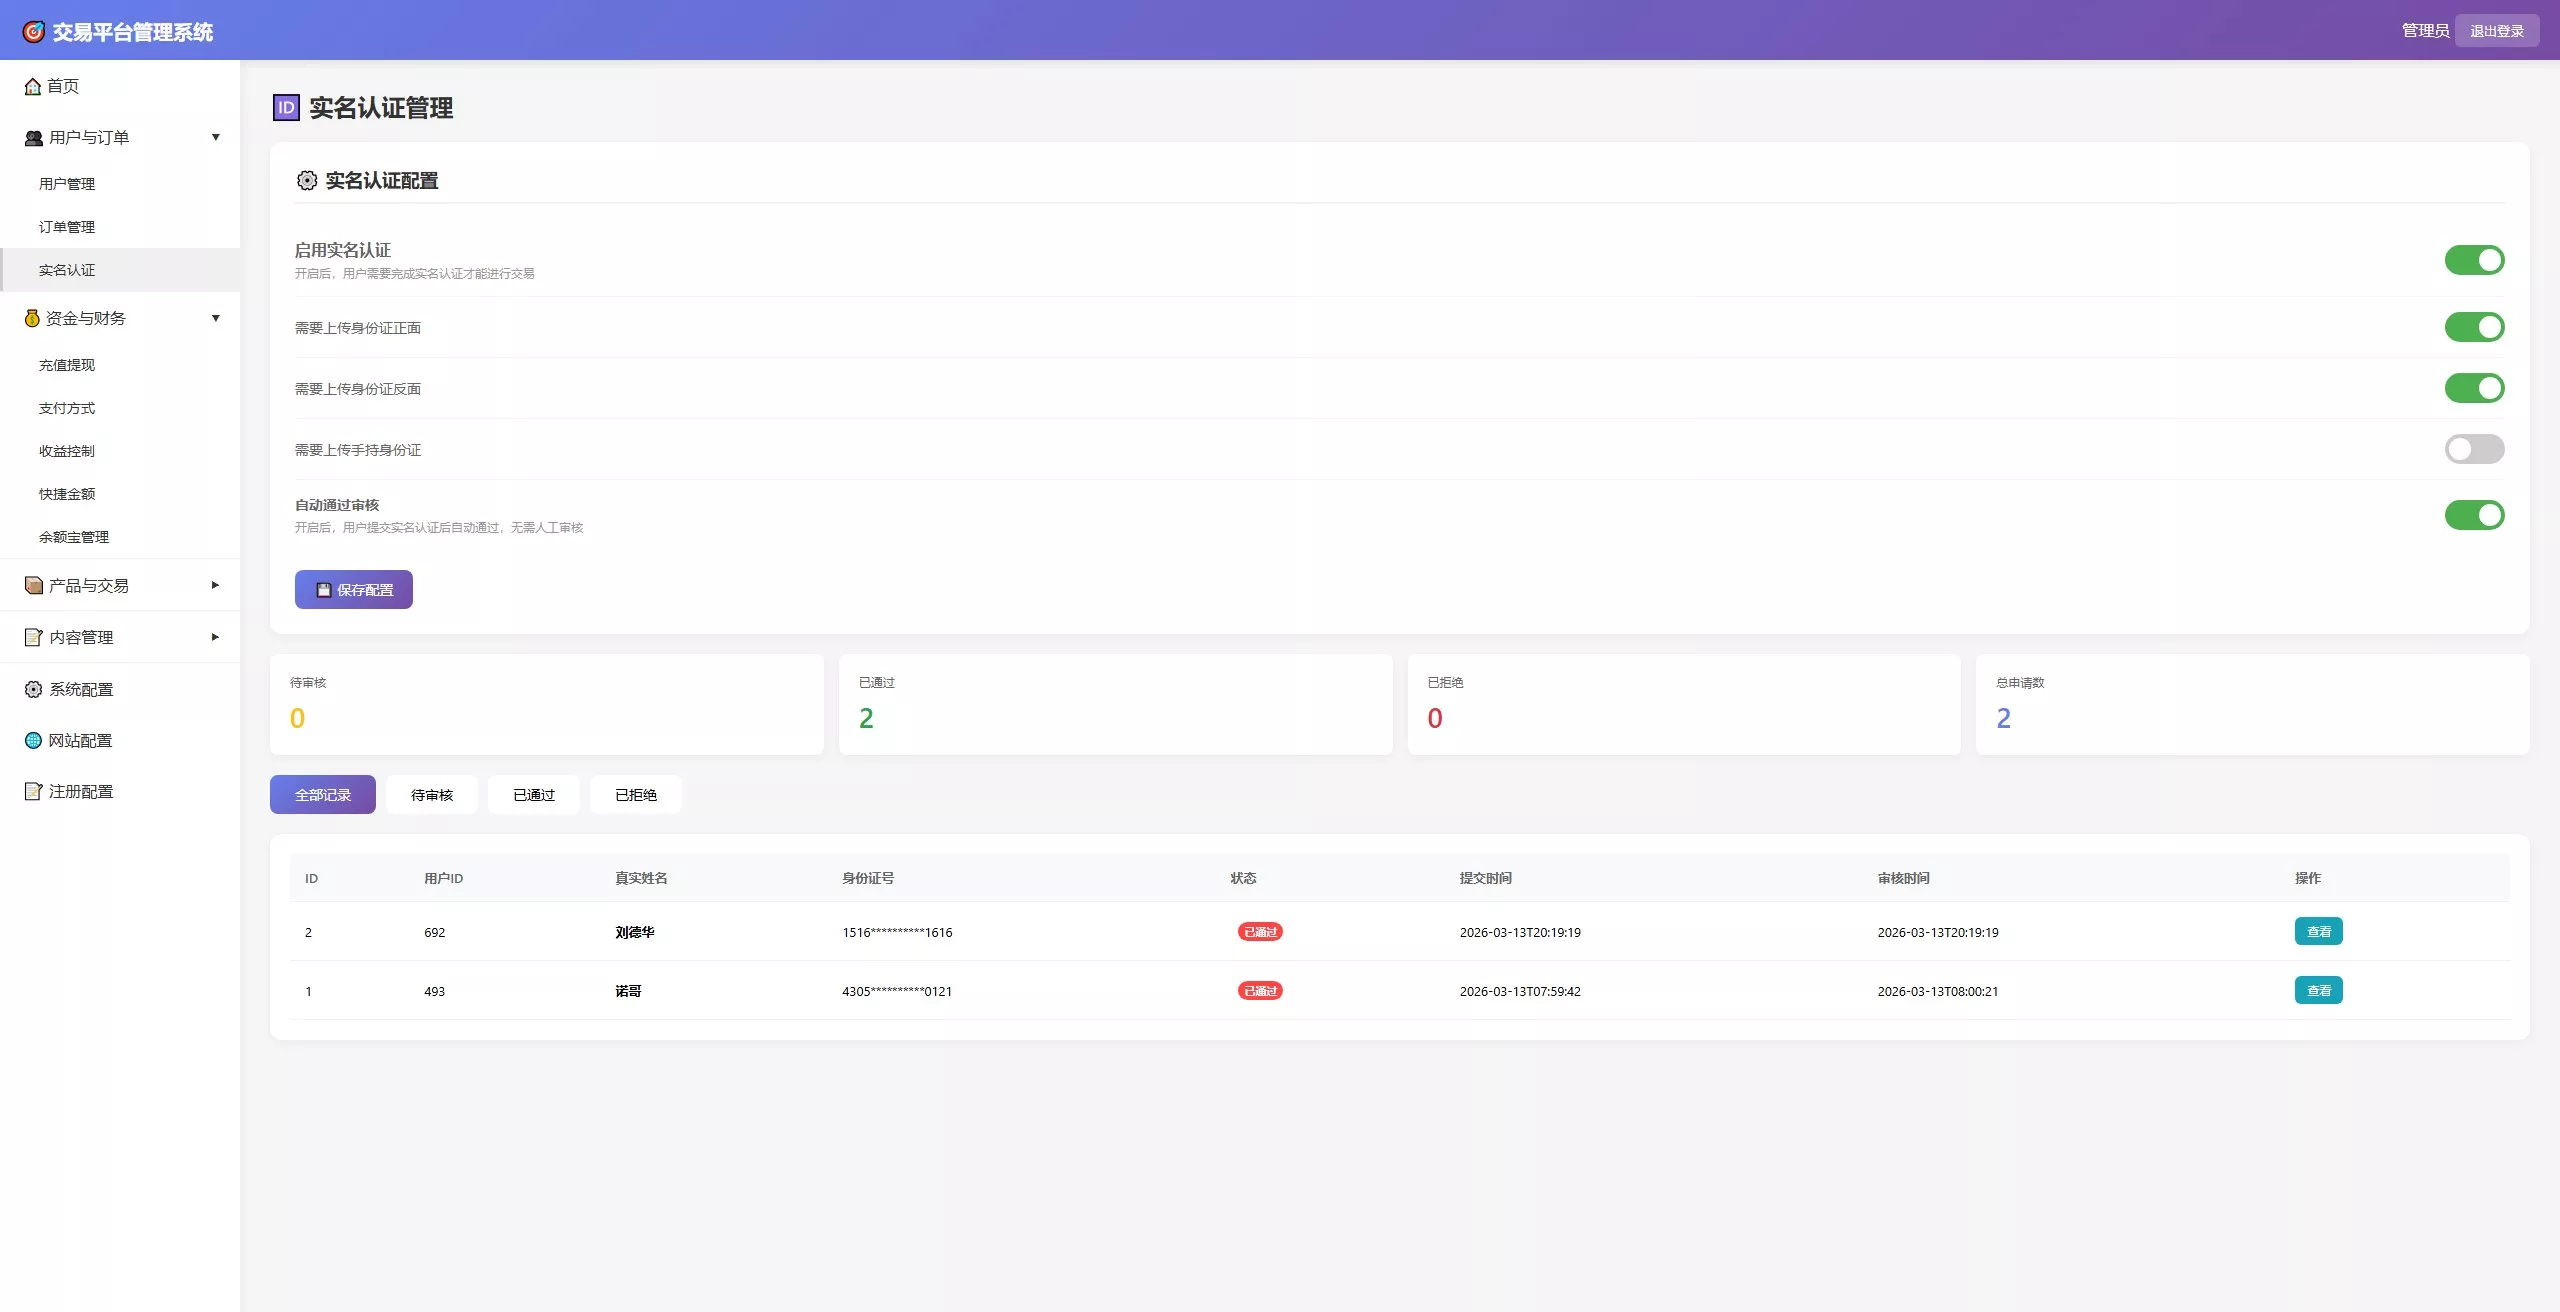
Task: Switch to the 待审核 filter tab
Action: pos(431,795)
